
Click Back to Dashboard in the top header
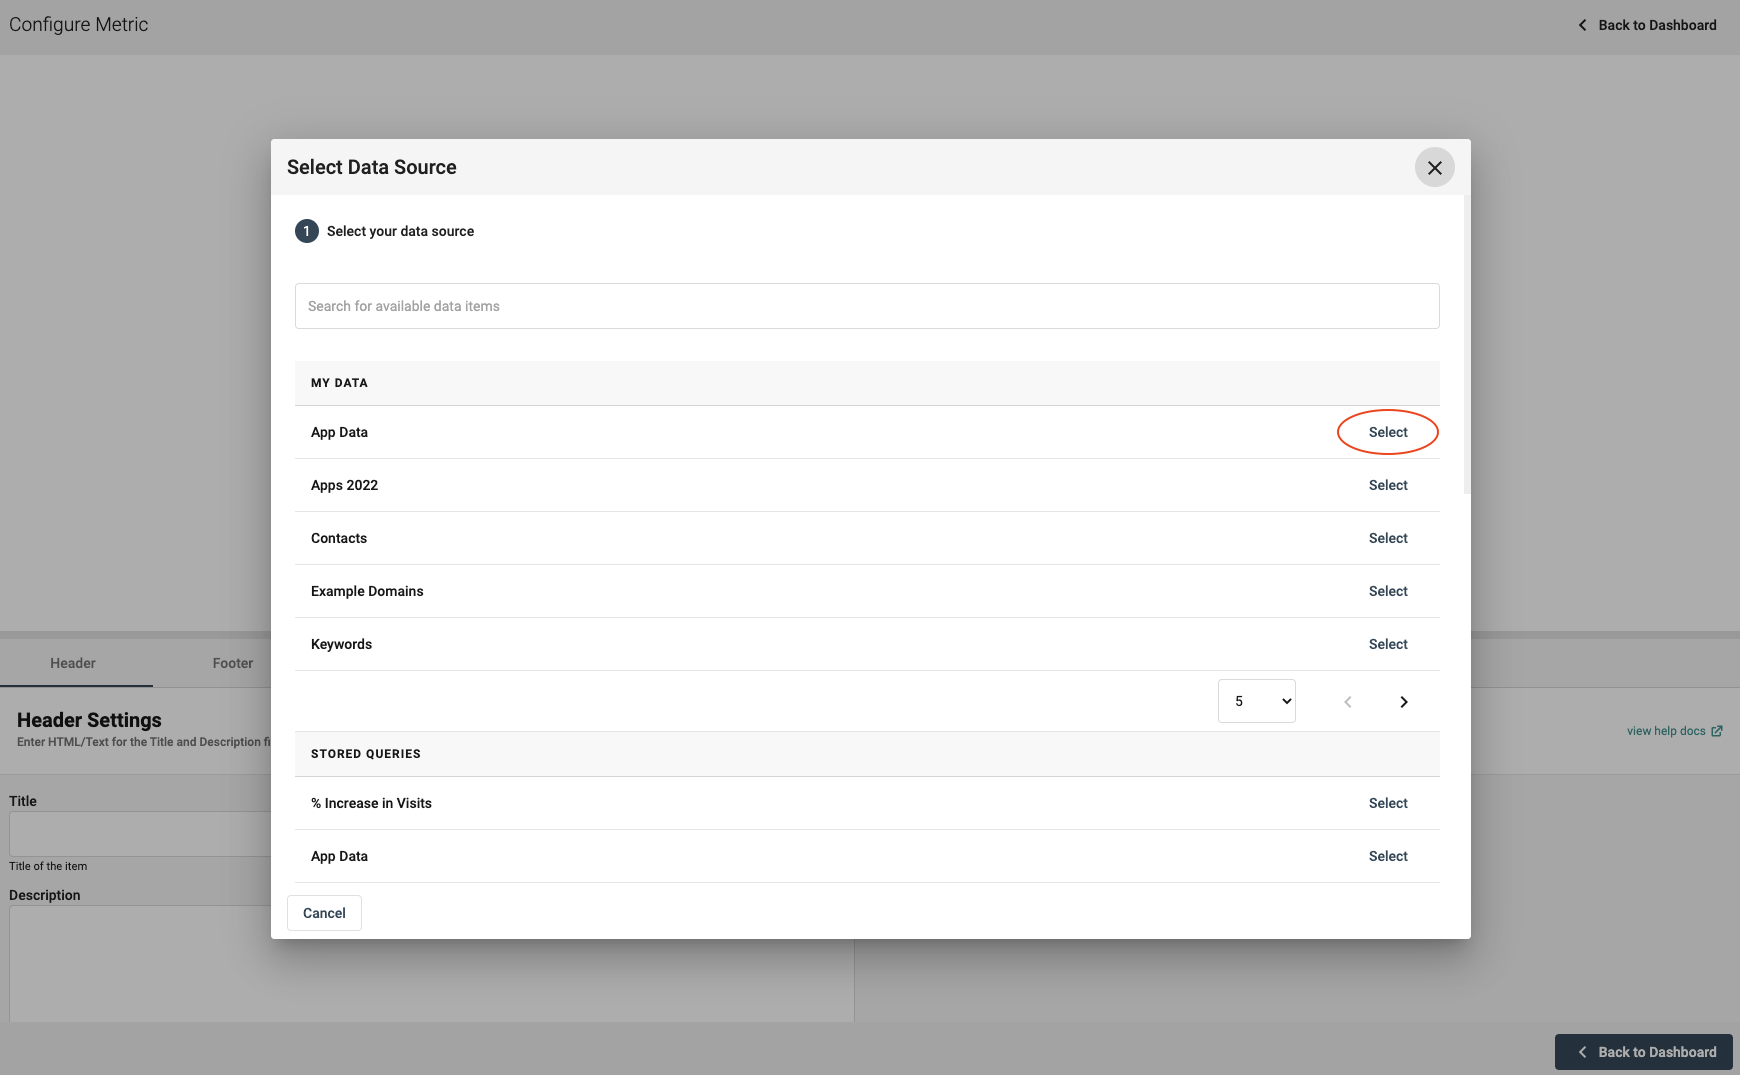pos(1647,25)
